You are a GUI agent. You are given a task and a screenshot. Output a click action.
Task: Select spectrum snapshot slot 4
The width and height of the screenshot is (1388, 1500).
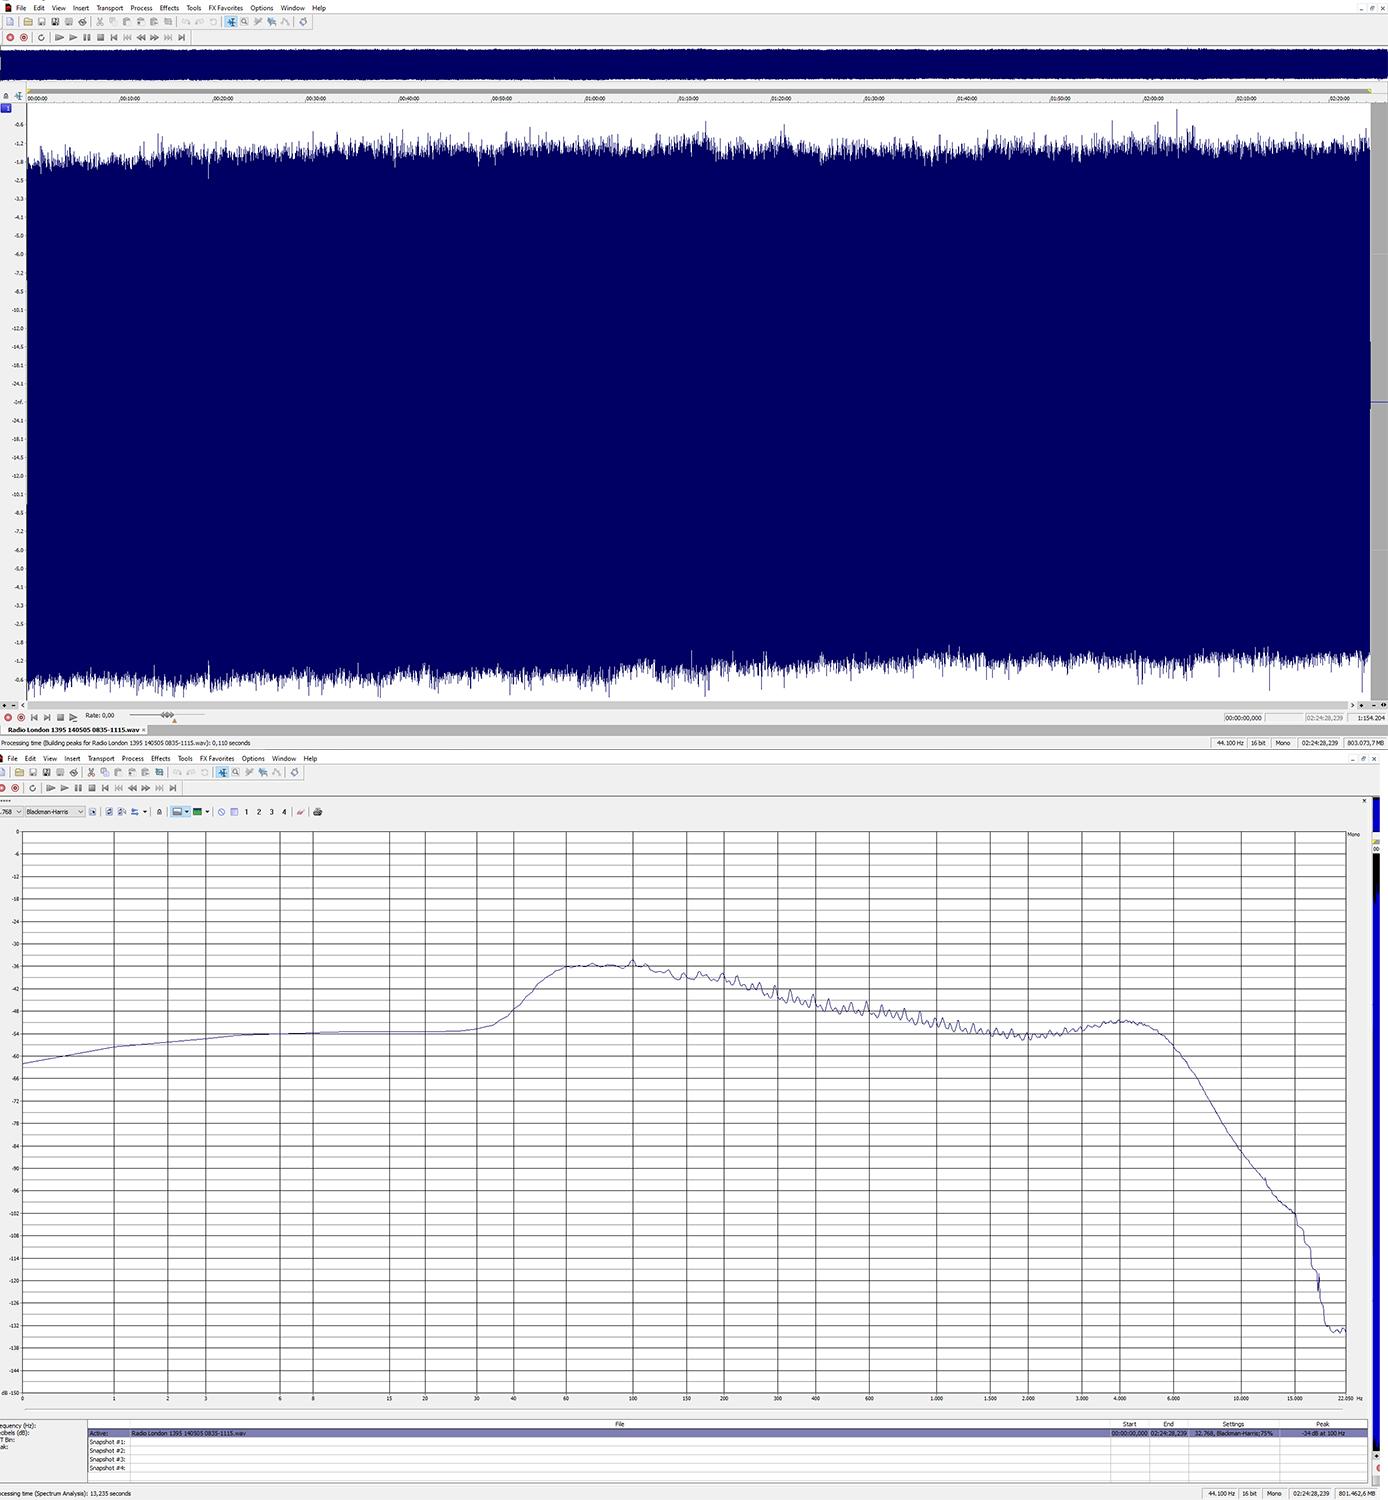[284, 812]
